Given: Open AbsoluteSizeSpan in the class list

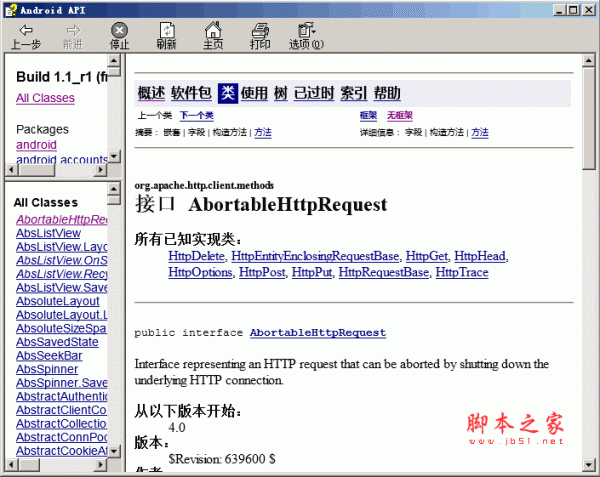Looking at the screenshot, I should click(62, 328).
